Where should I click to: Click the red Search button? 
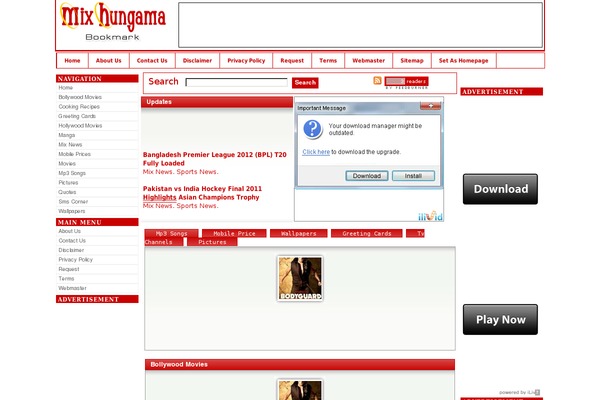305,83
